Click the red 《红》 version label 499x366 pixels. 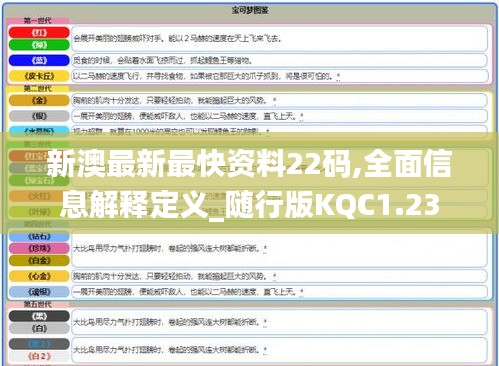[x=39, y=32]
